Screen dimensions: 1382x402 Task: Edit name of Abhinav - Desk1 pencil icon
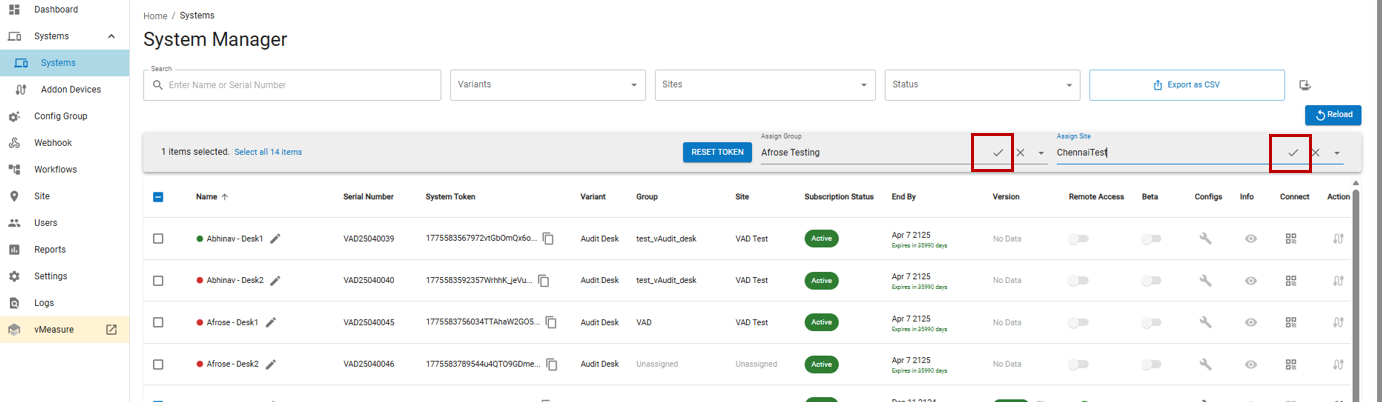coord(275,239)
